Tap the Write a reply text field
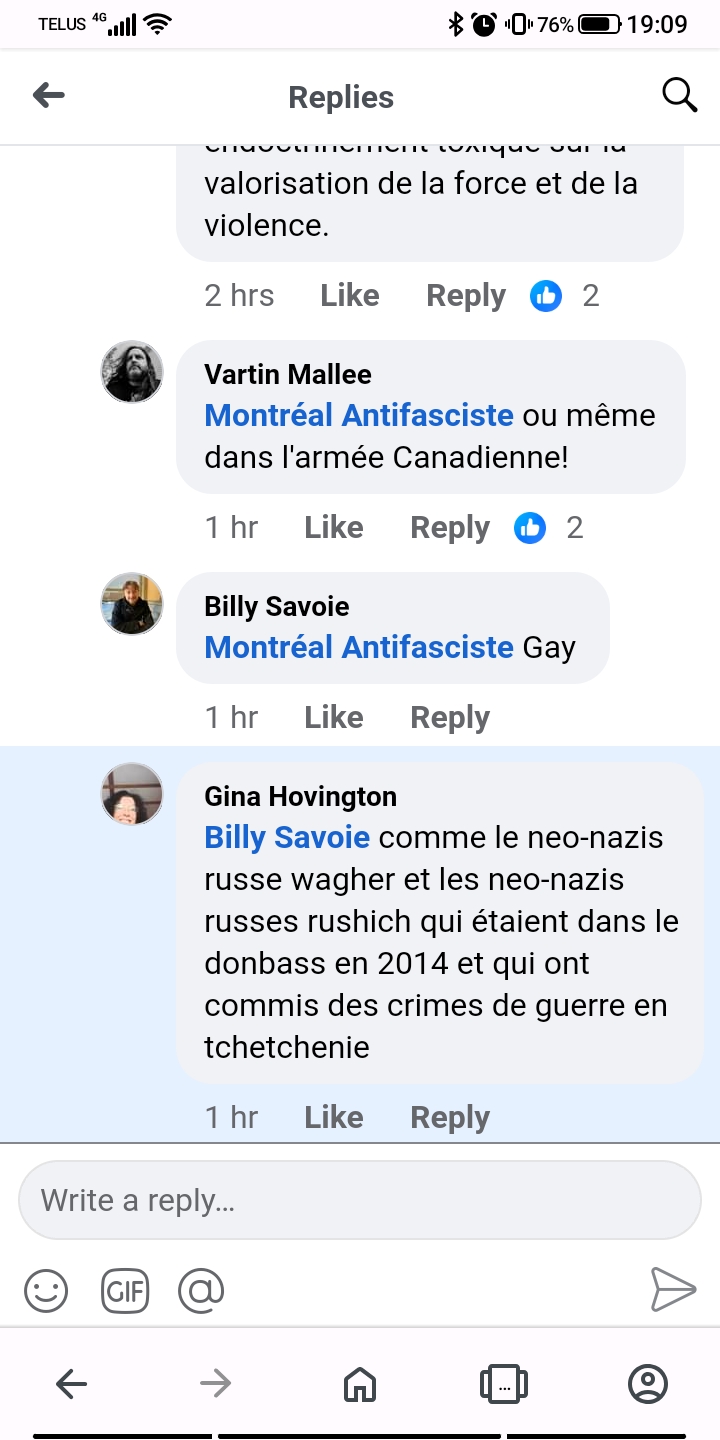Screen dimensions: 720x1440 [x=360, y=1200]
